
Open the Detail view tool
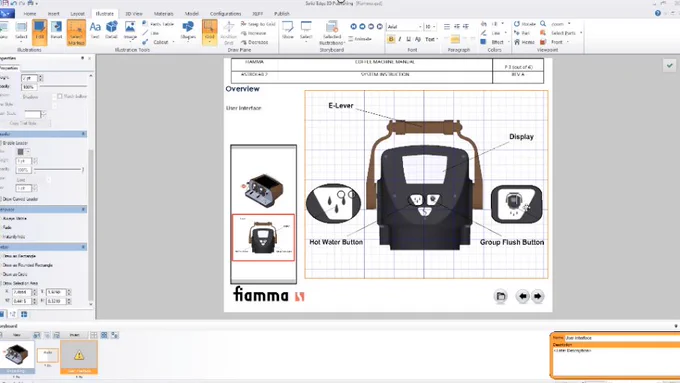tap(111, 30)
